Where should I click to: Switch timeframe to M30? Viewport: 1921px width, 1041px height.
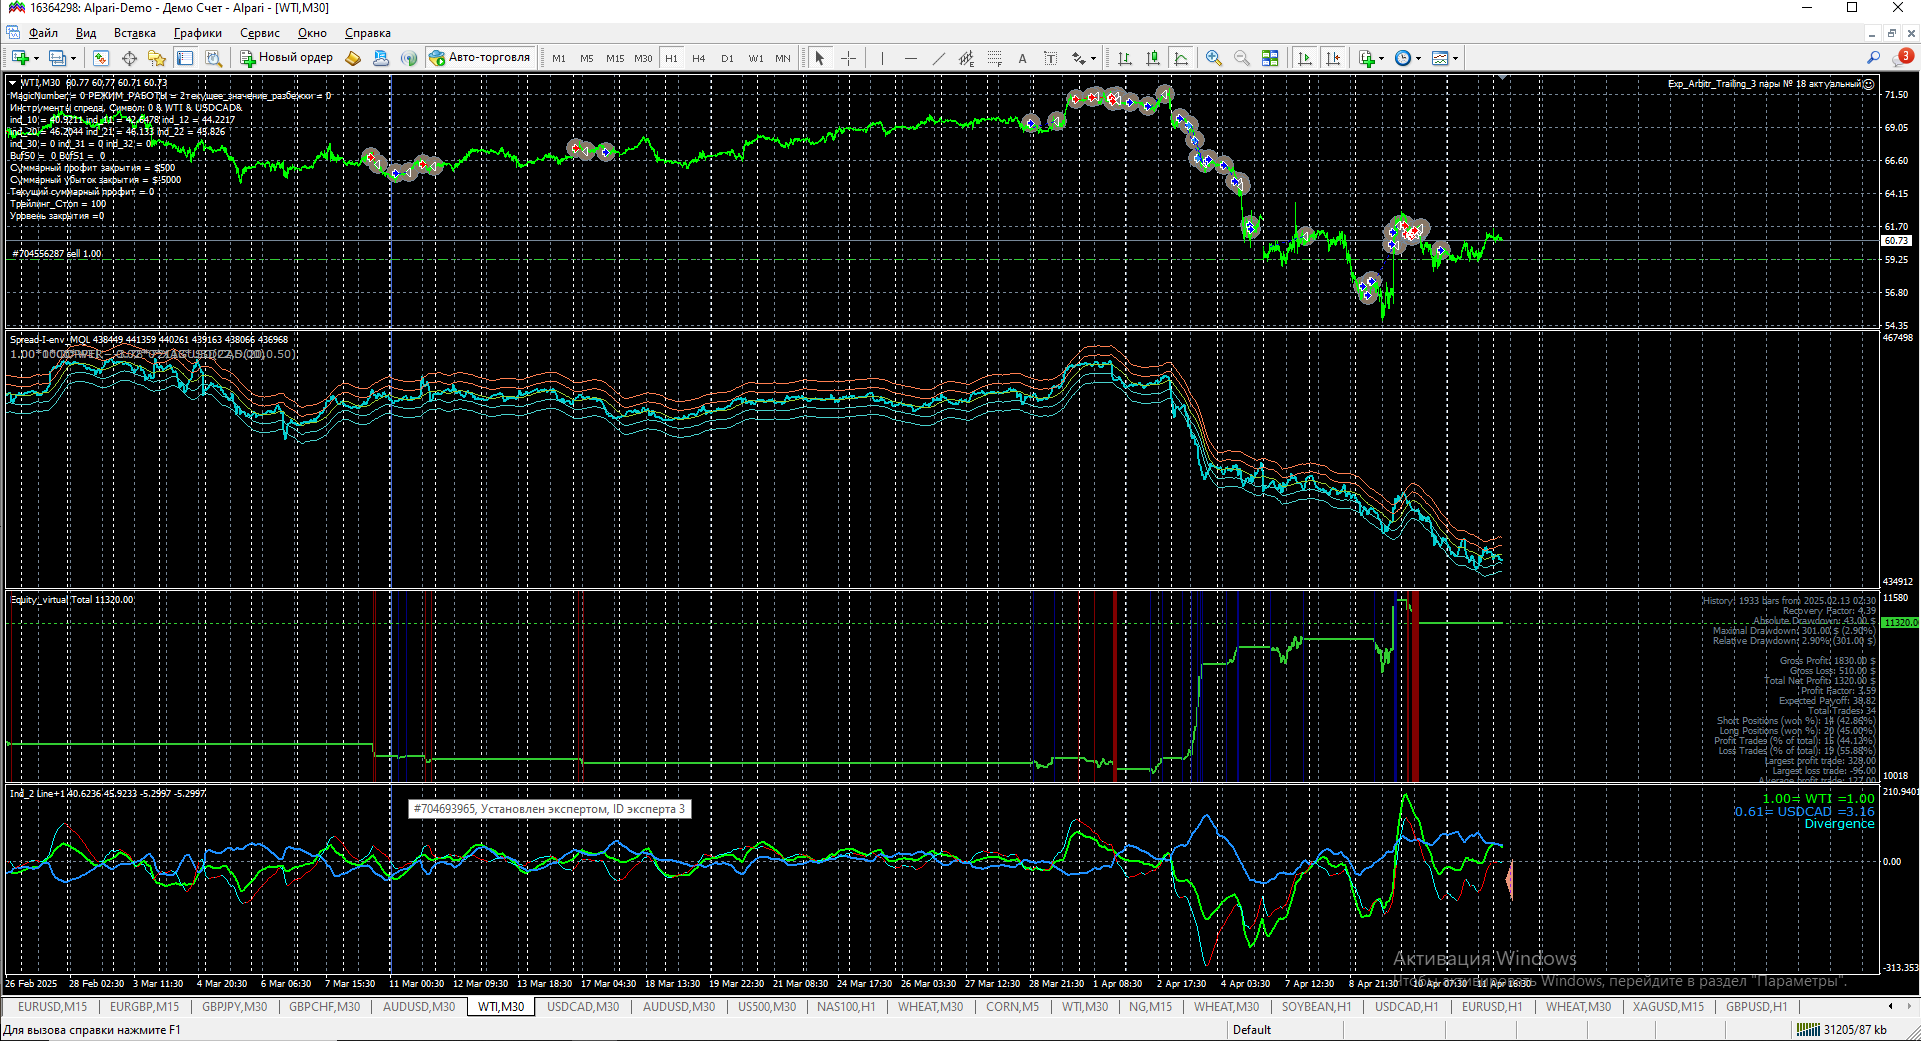(x=643, y=58)
